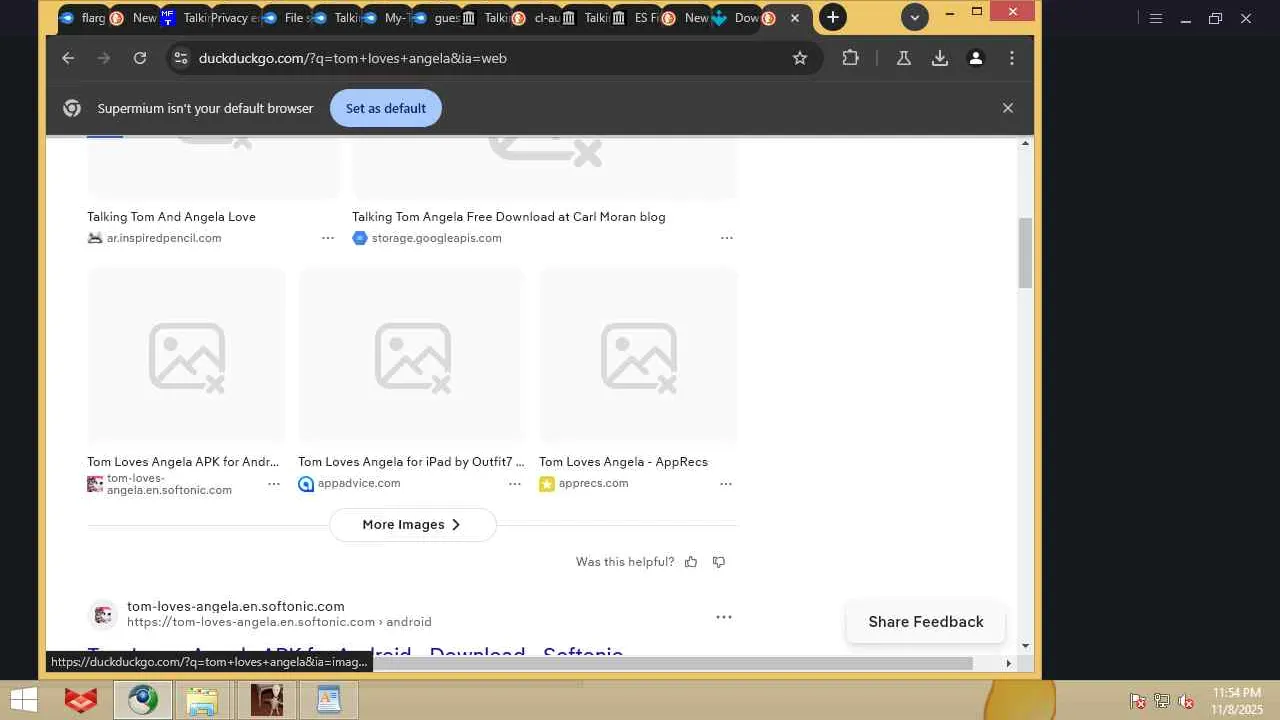Open options menu for Softonic web result
Screen dimensions: 1280x720
pyautogui.click(x=724, y=617)
